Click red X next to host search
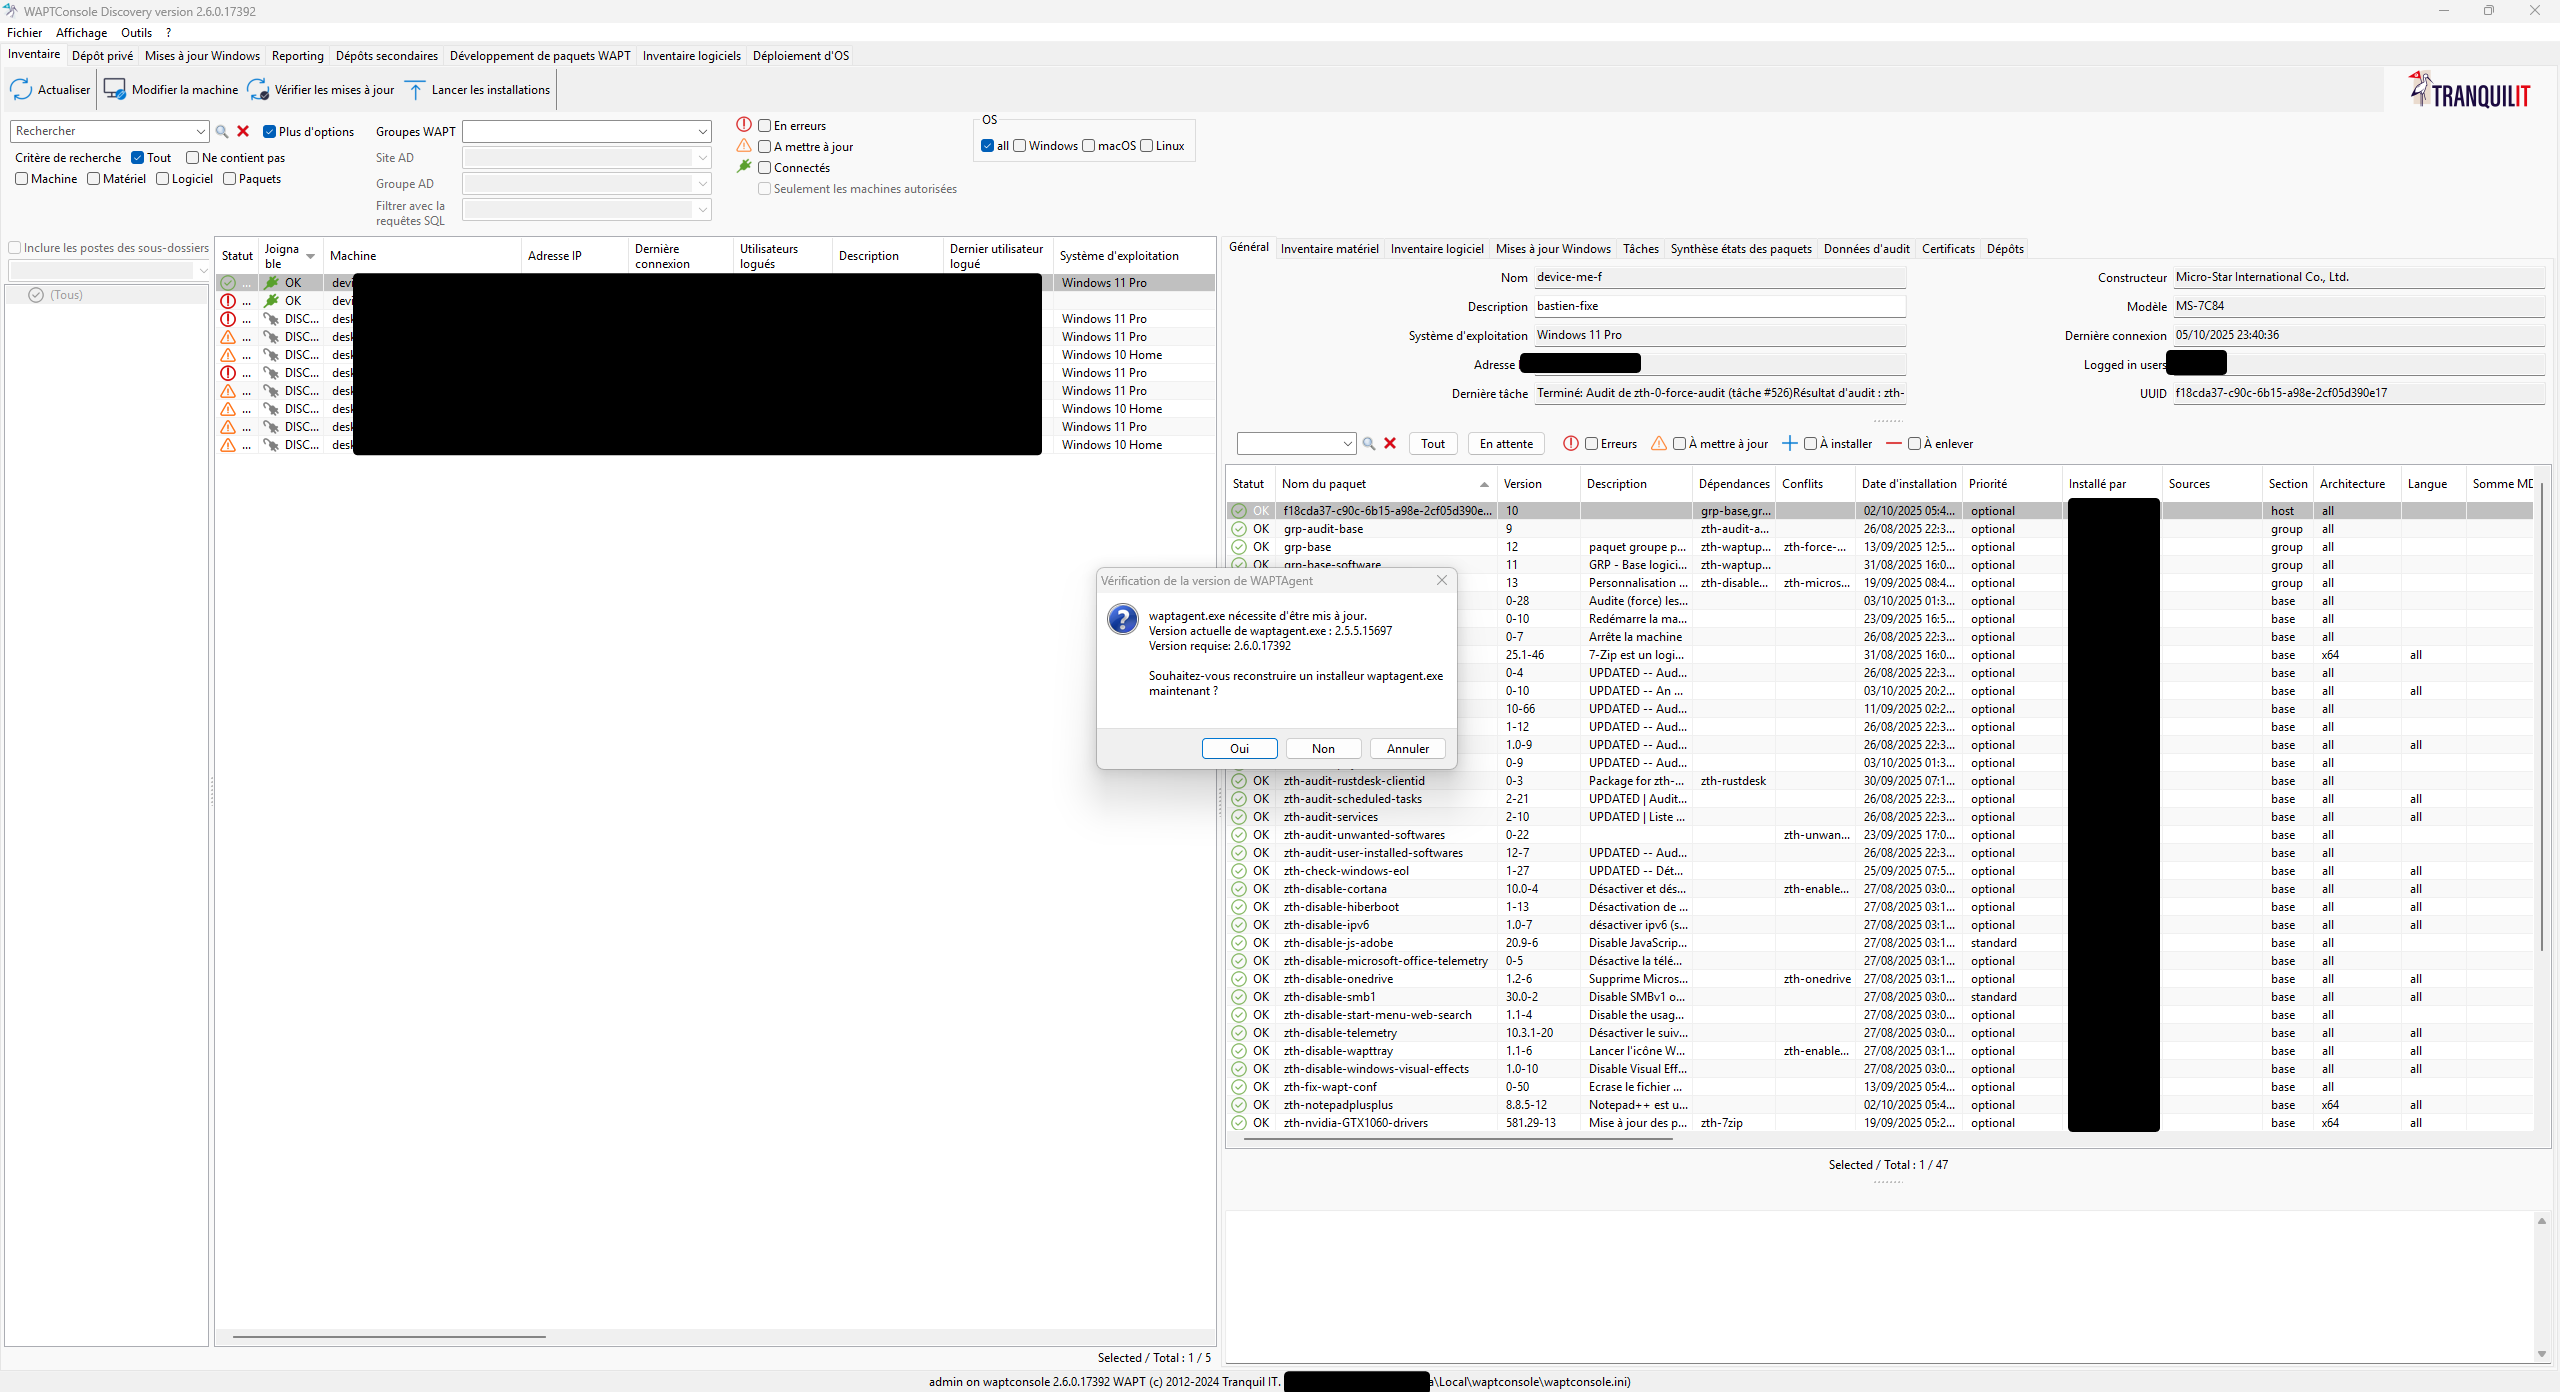Image resolution: width=2560 pixels, height=1392 pixels. (243, 131)
